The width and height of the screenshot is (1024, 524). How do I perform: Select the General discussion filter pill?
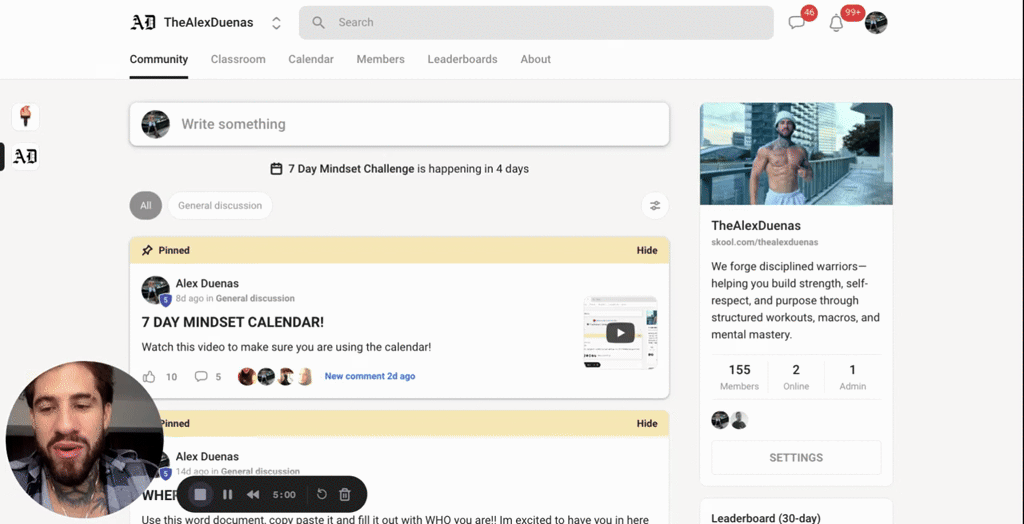click(220, 205)
